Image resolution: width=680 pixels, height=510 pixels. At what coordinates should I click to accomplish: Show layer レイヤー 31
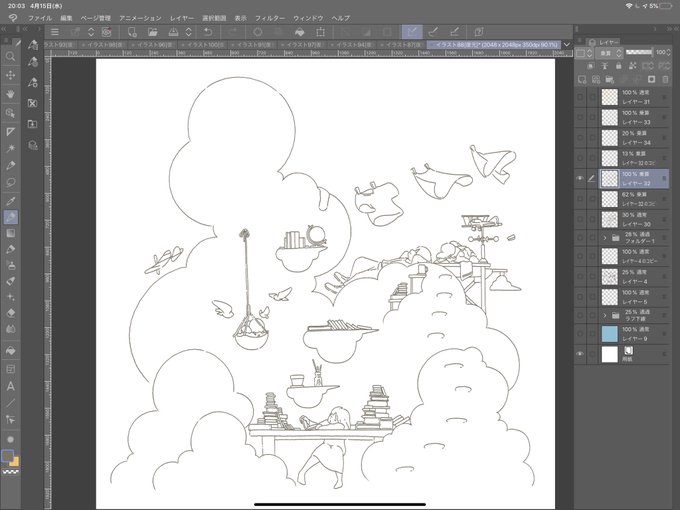[x=580, y=97]
